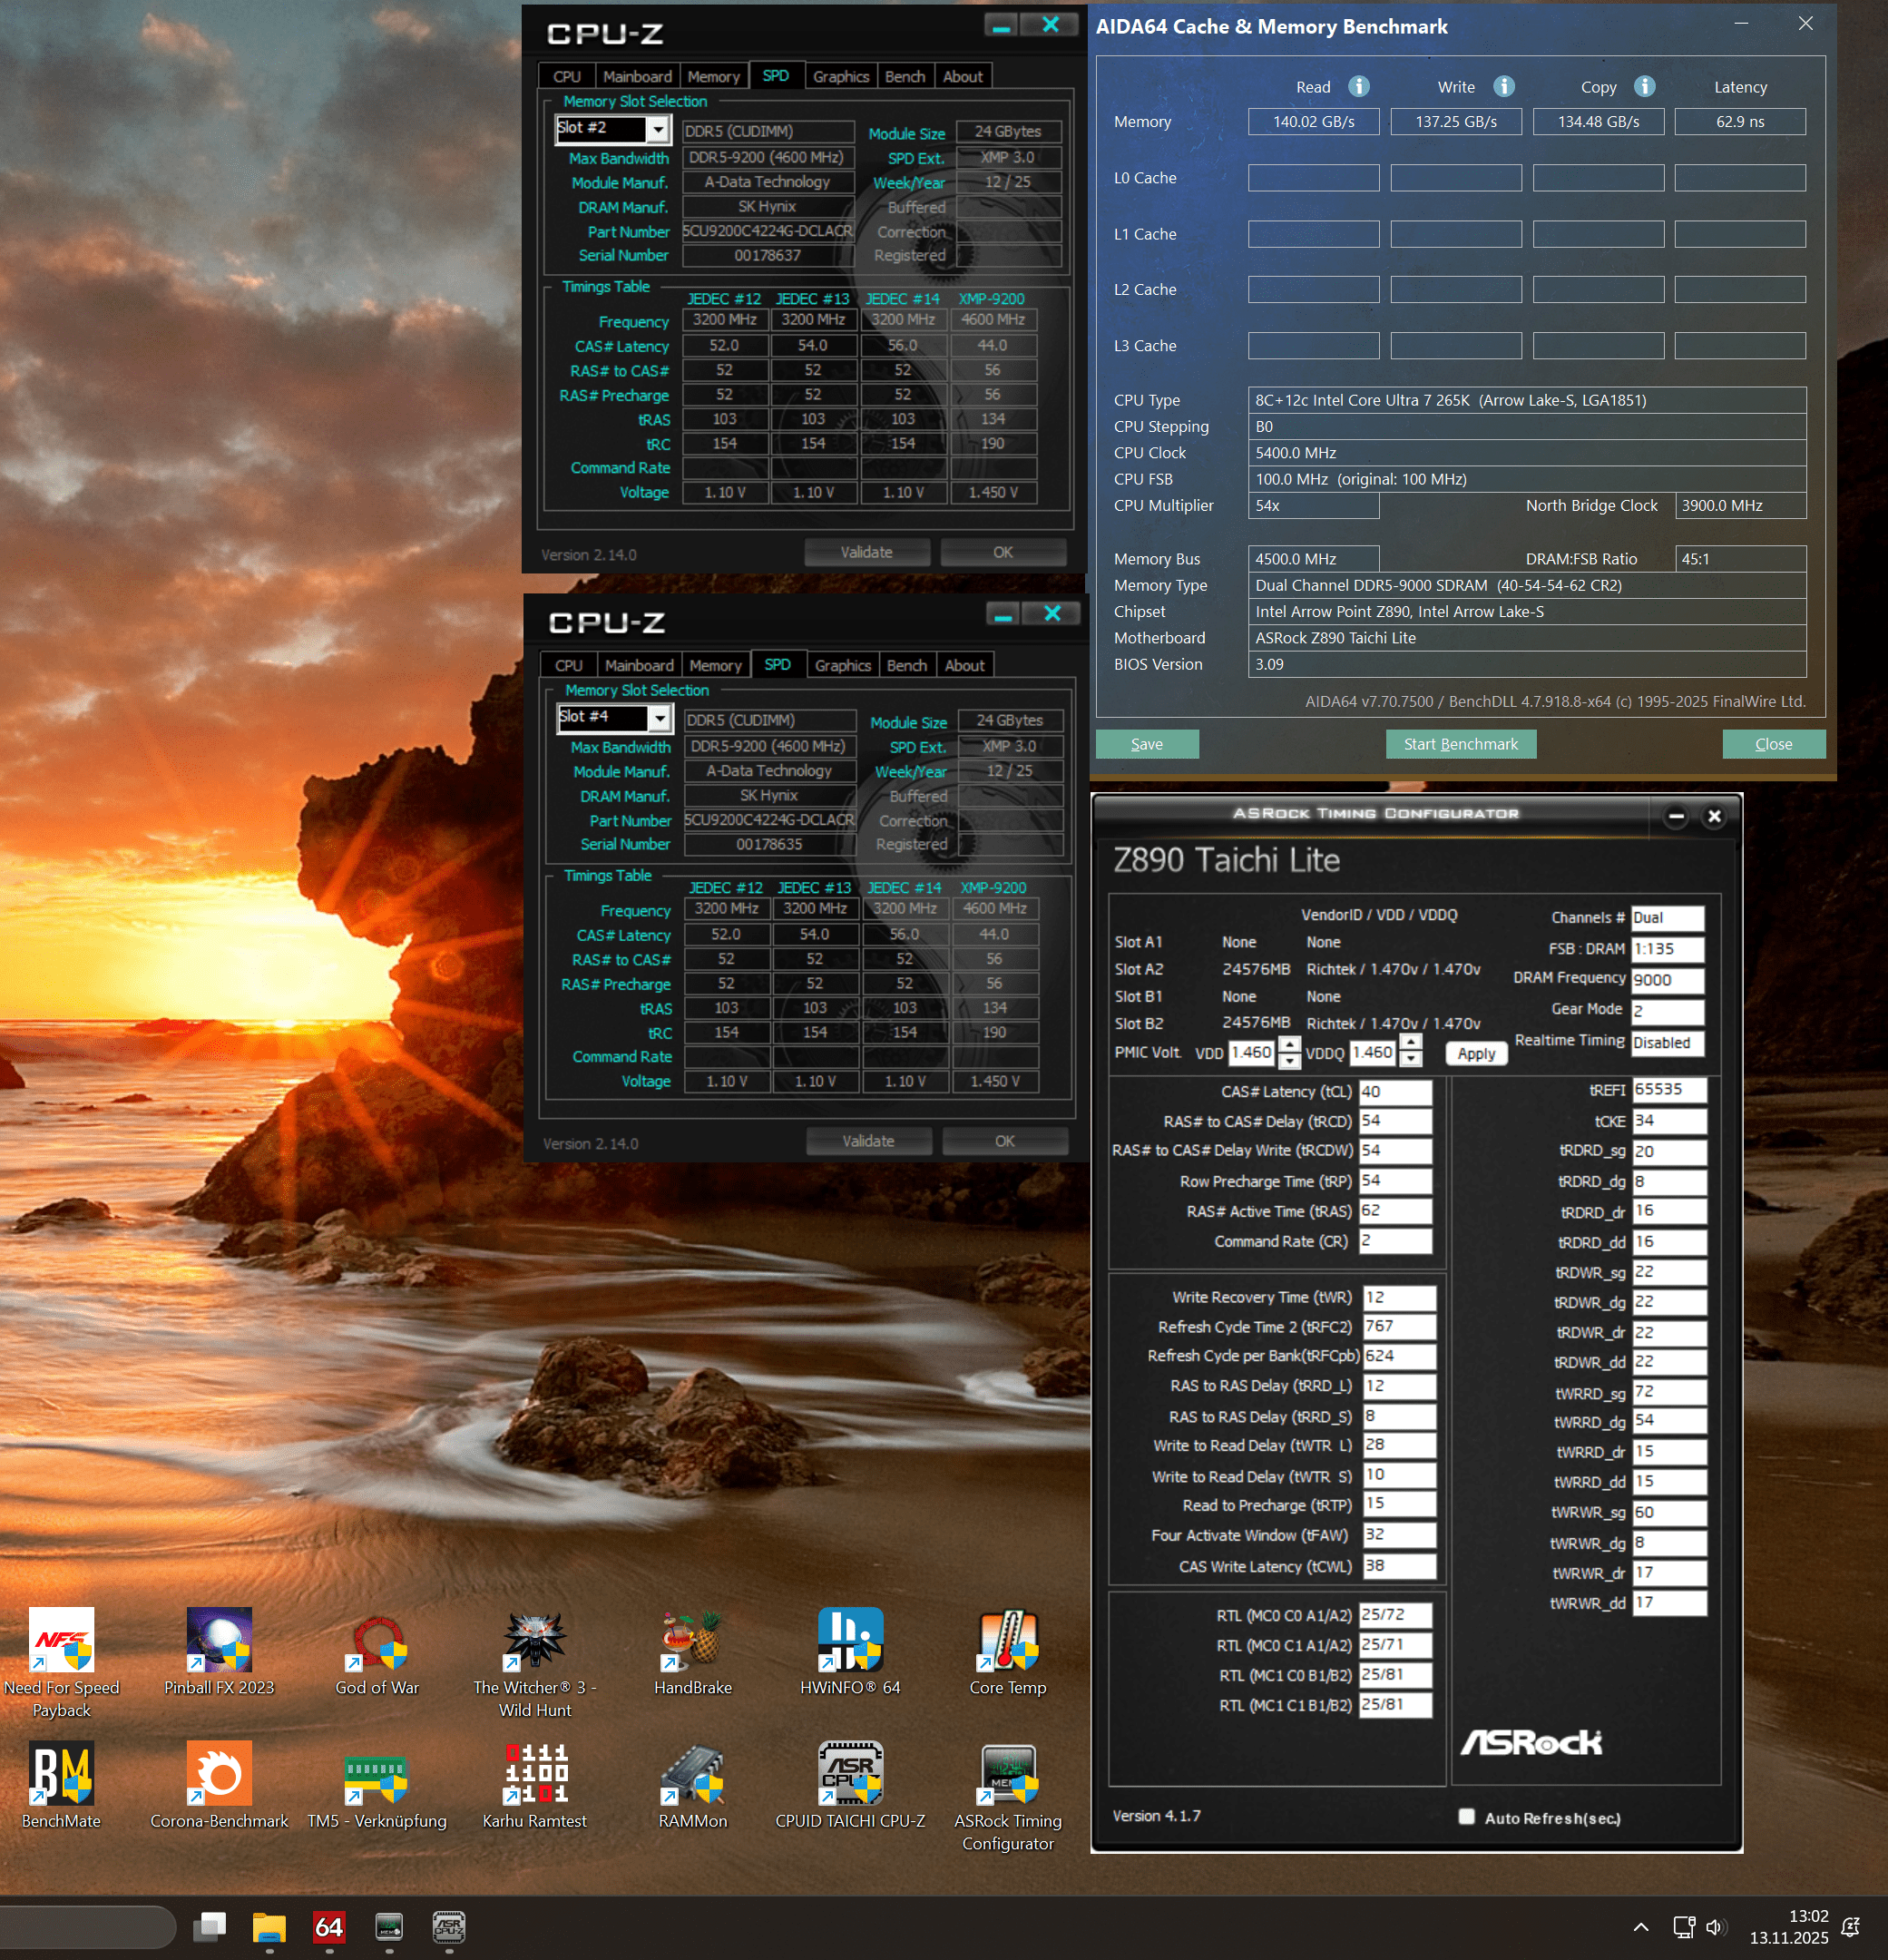
Task: Click the Read info icon in AIDA64
Action: (1358, 87)
